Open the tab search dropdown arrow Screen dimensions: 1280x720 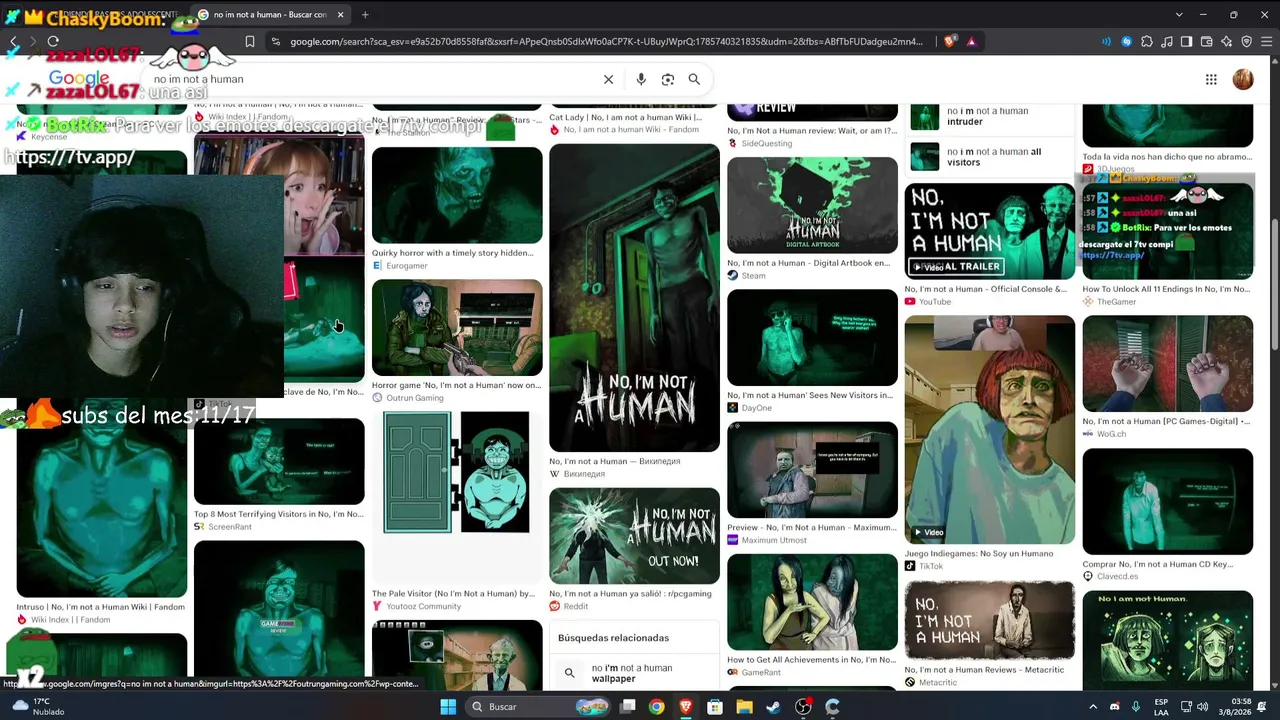click(1179, 15)
